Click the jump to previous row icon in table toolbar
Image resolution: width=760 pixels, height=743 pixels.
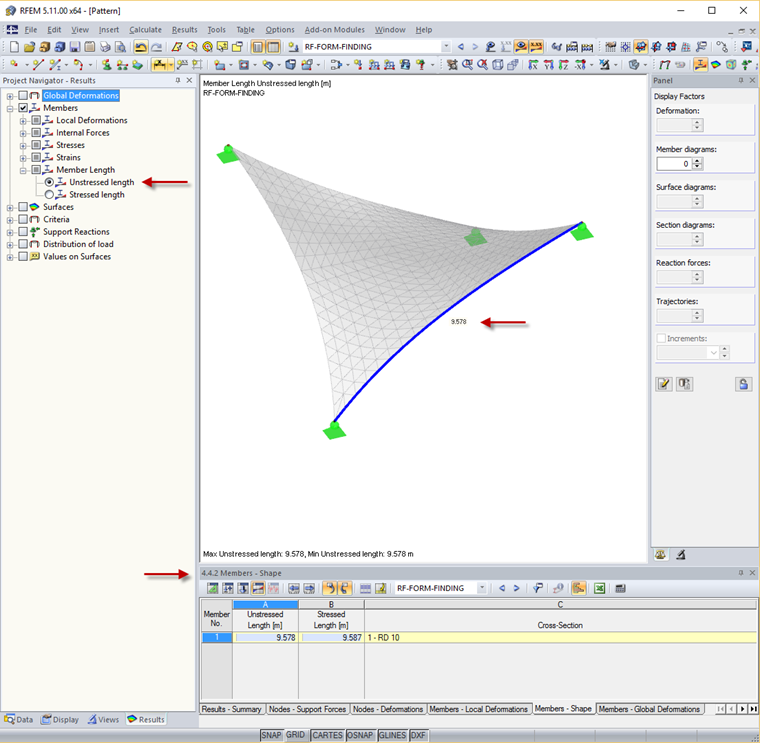(x=294, y=588)
